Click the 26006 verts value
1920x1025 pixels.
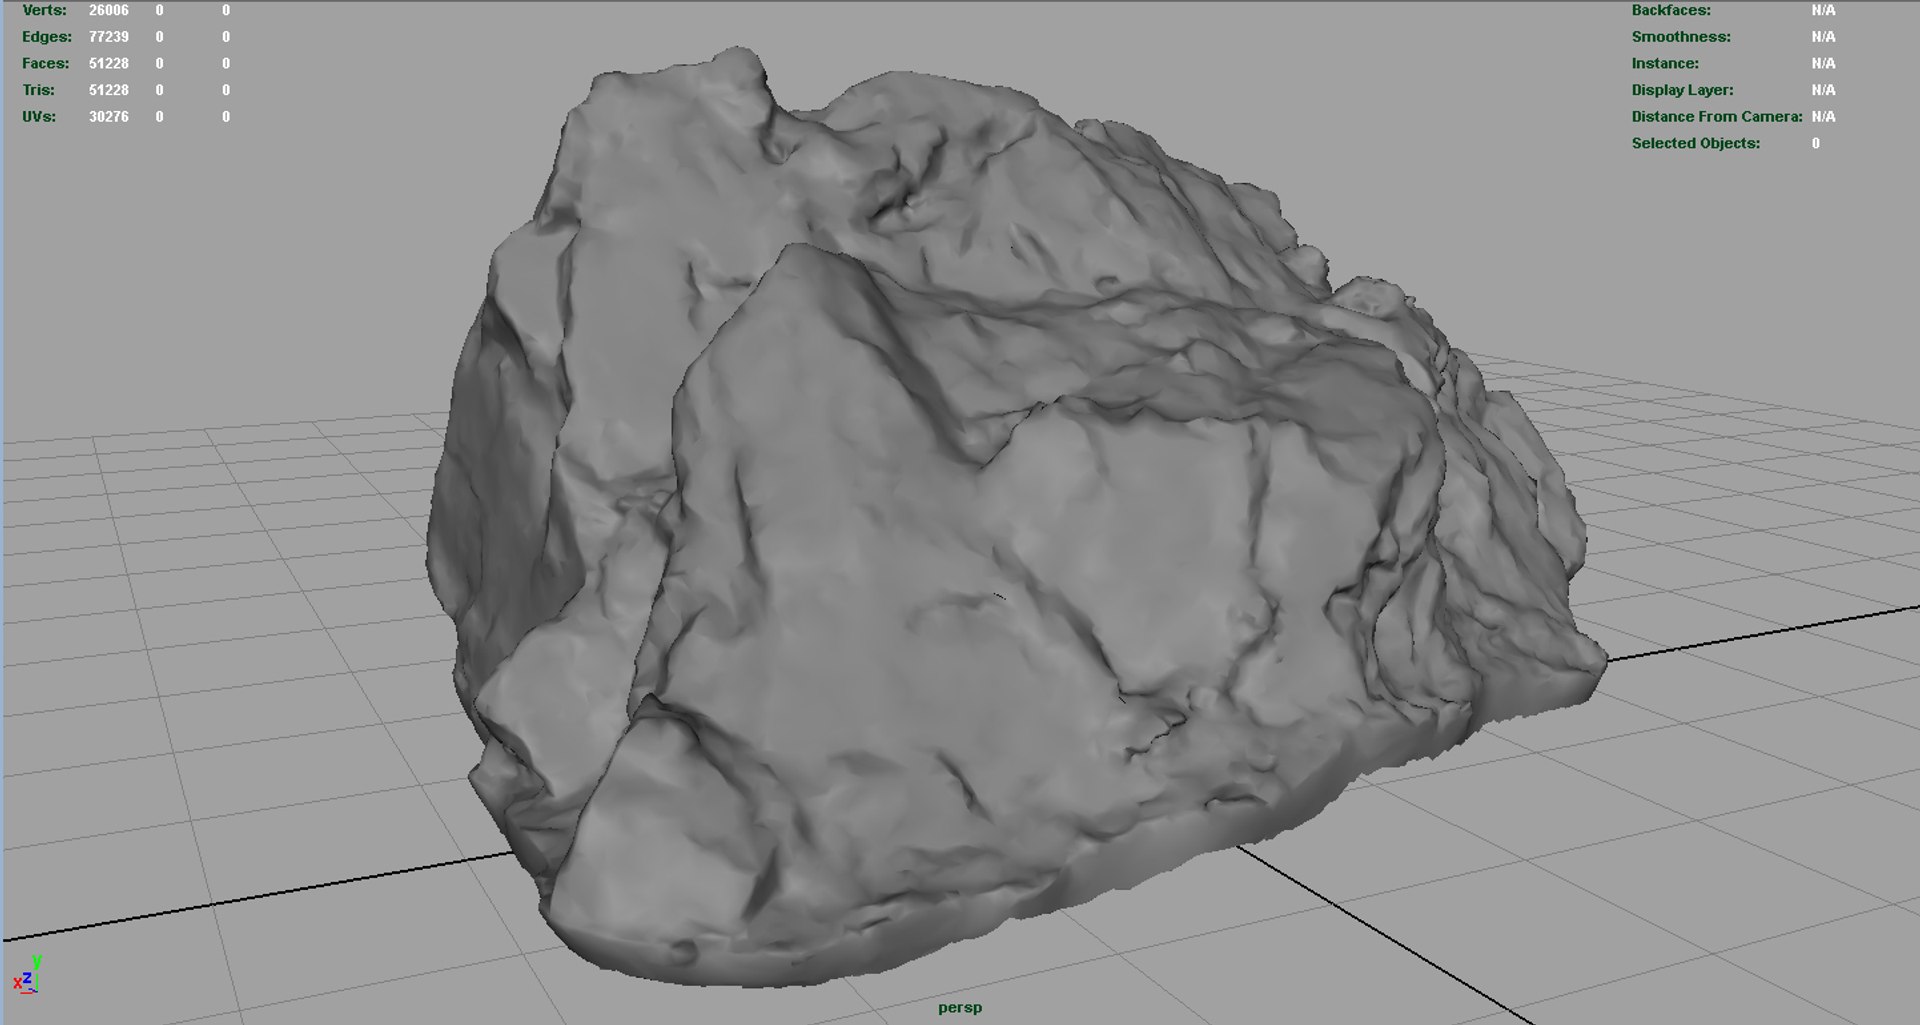109,10
